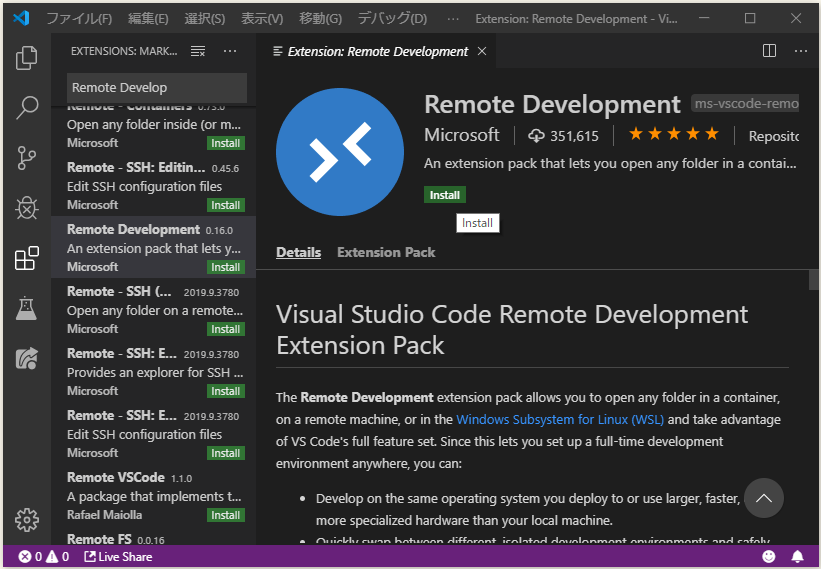Image resolution: width=821 pixels, height=569 pixels.
Task: Click Live Share in status bar
Action: tap(118, 556)
